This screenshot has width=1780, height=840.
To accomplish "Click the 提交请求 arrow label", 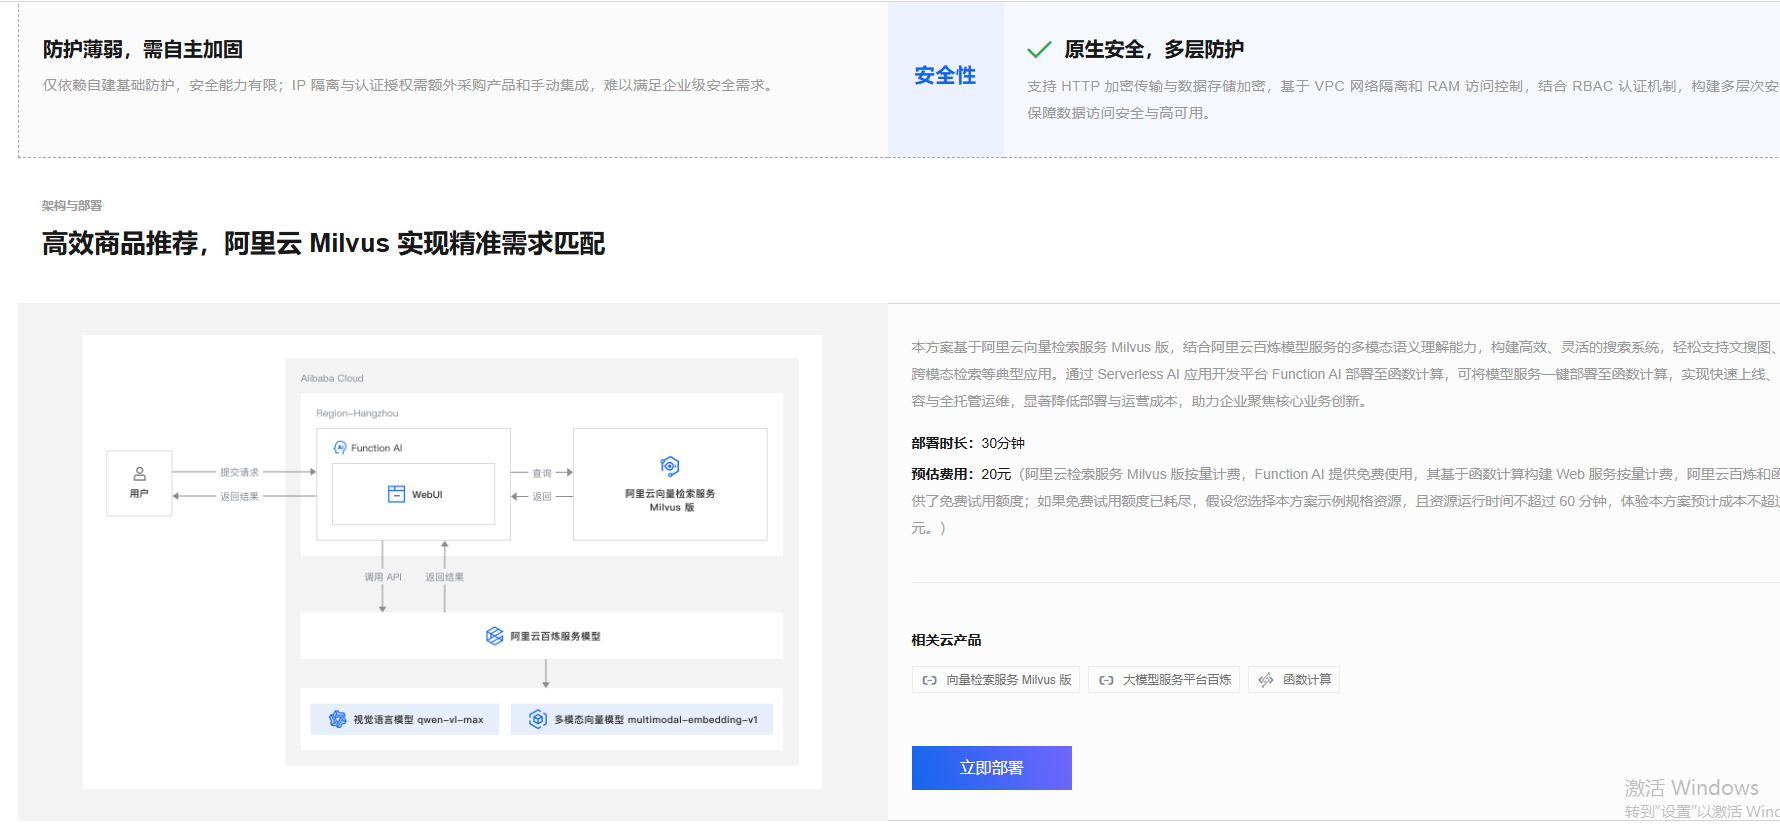I will (239, 472).
